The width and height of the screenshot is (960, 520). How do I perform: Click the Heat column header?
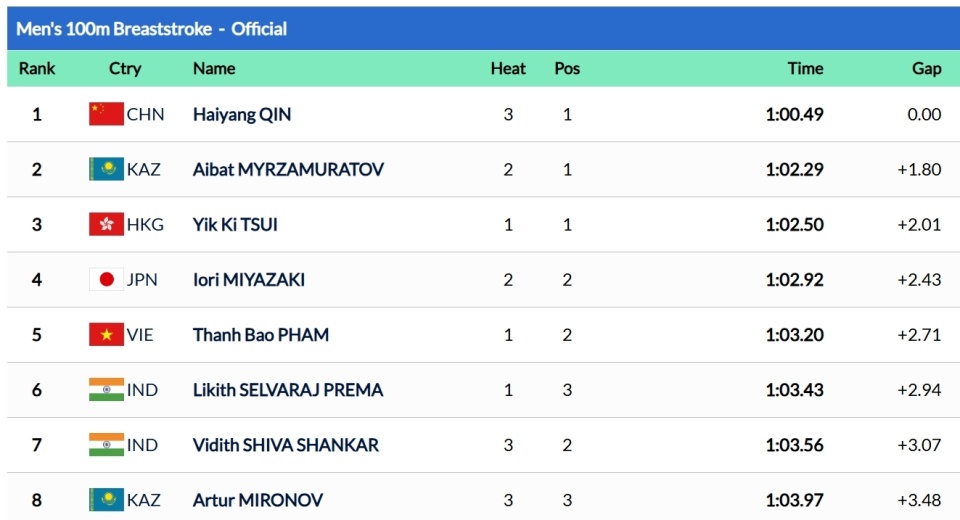[x=508, y=68]
